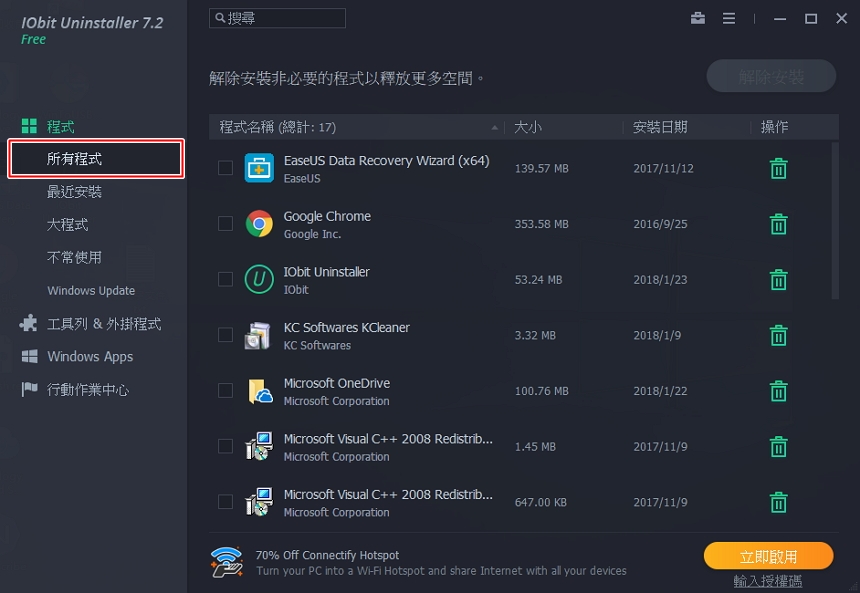Show 不常使用 programs

pos(74,258)
